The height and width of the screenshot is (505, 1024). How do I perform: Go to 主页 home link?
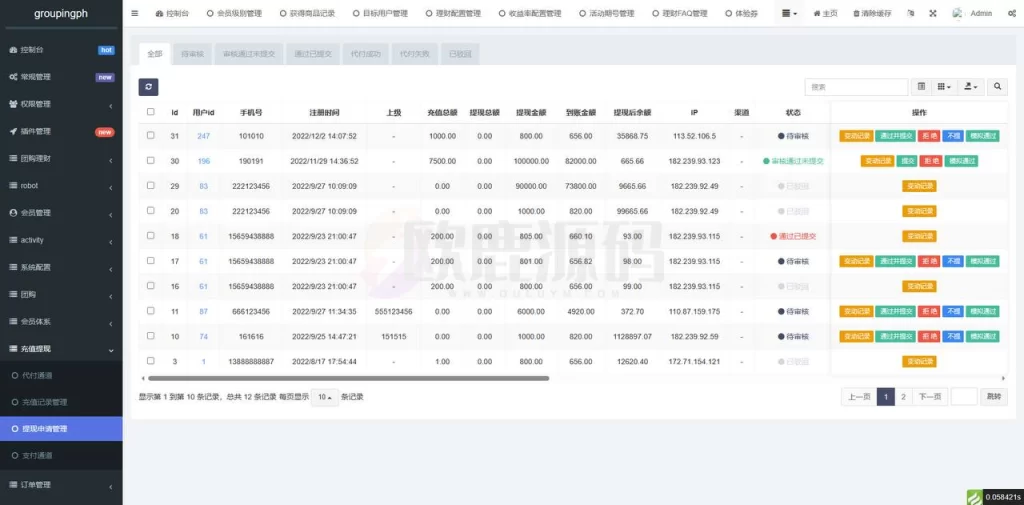tap(825, 13)
